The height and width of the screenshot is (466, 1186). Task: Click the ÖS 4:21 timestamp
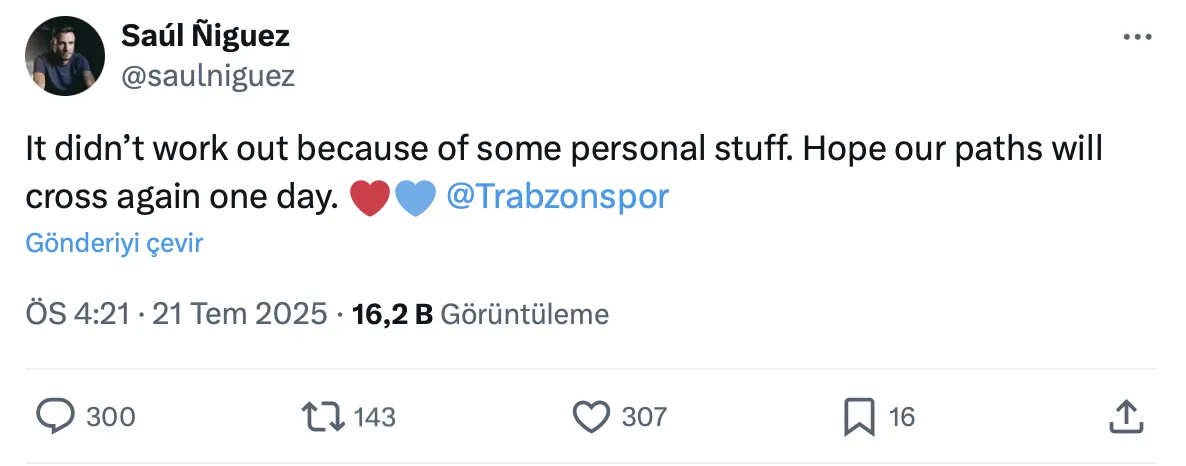pyautogui.click(x=76, y=314)
